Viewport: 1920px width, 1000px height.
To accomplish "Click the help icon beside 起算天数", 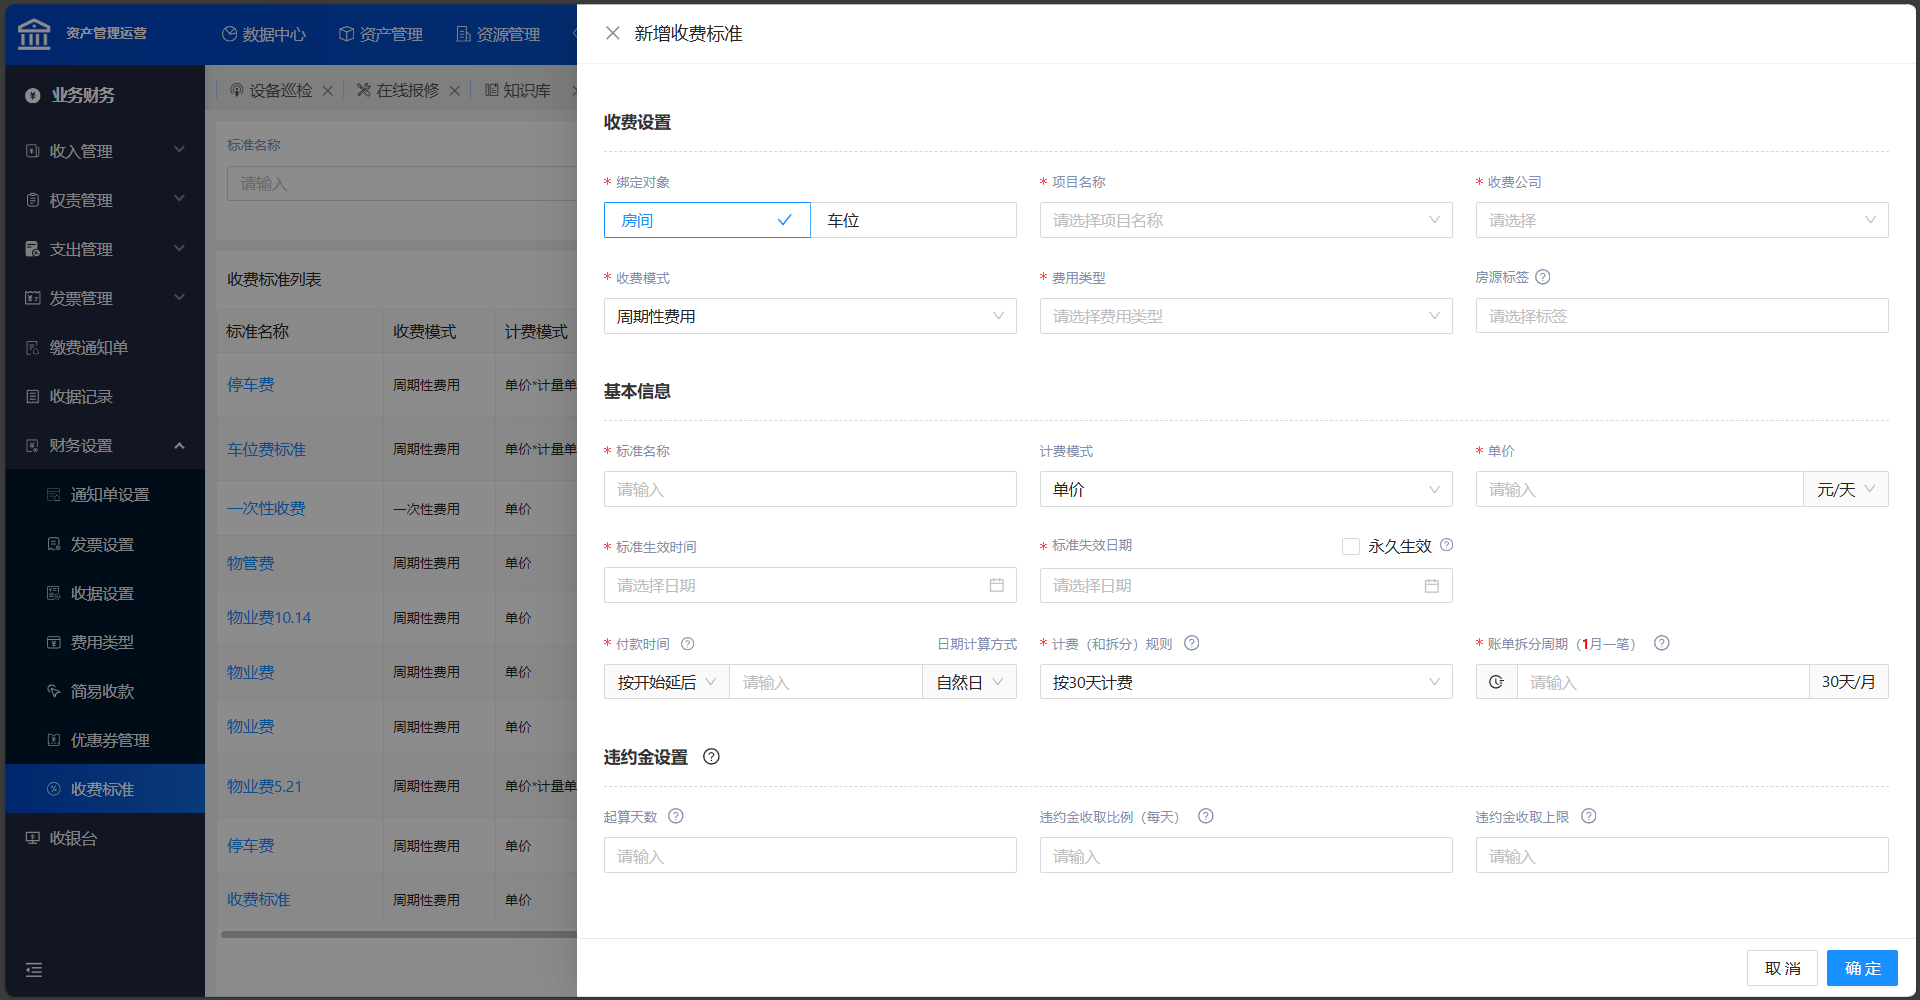I will [x=676, y=816].
